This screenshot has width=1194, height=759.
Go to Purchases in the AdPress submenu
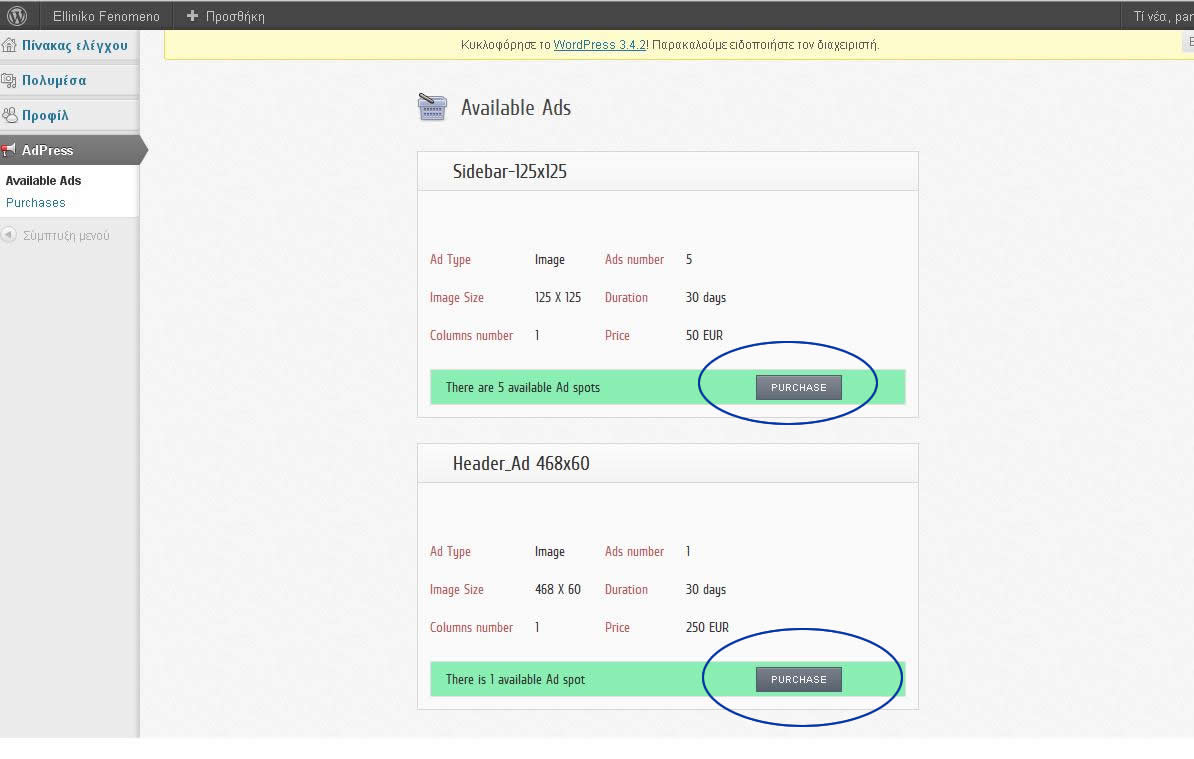[35, 202]
